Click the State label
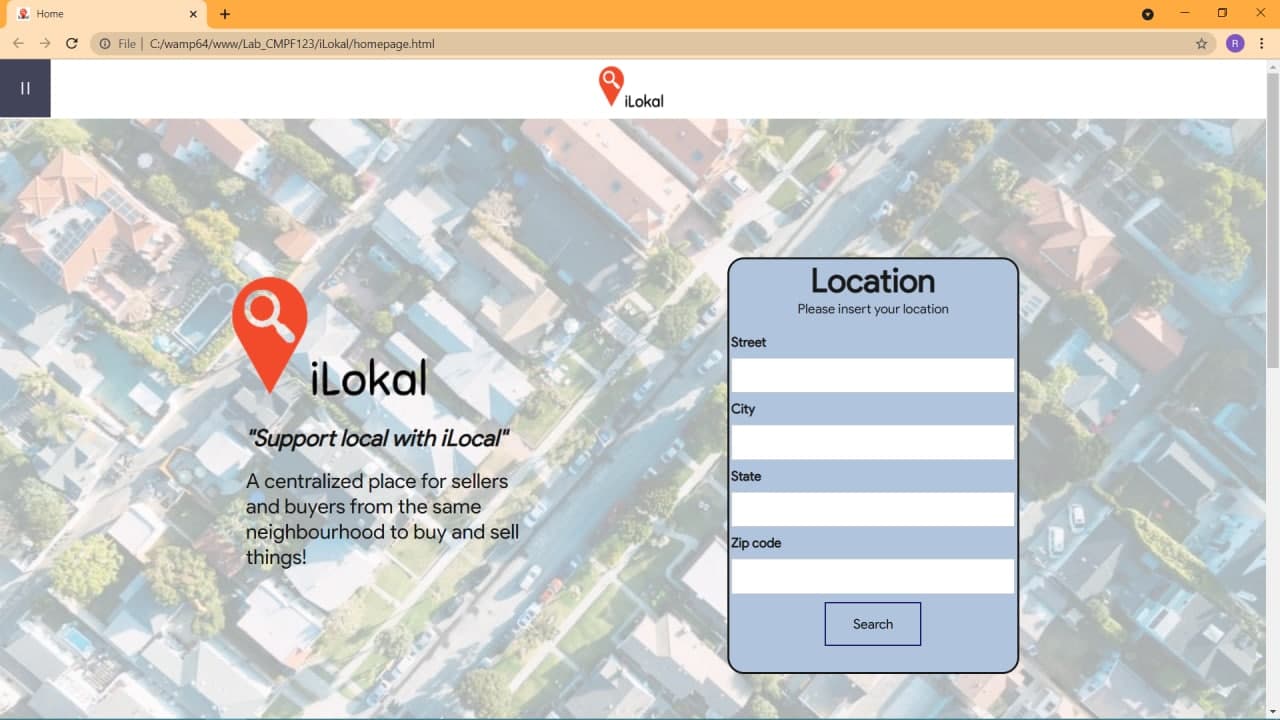1280x720 pixels. [746, 476]
